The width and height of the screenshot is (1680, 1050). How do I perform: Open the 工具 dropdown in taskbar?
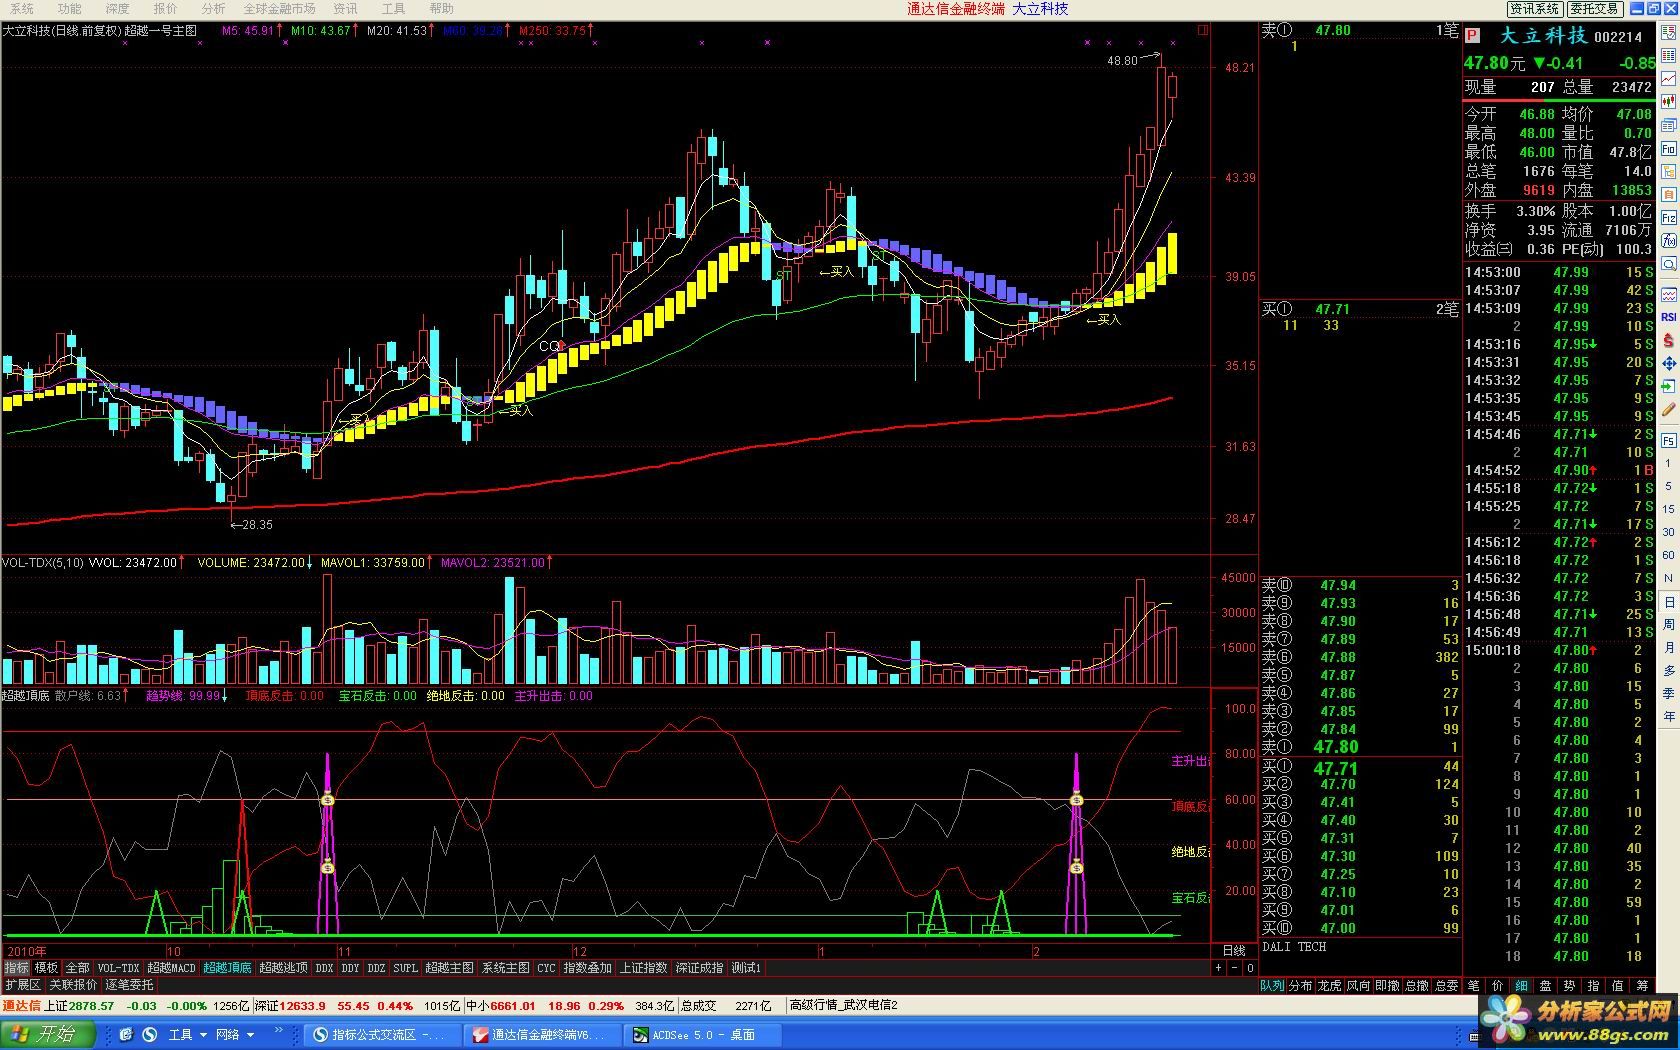pyautogui.click(x=187, y=1035)
